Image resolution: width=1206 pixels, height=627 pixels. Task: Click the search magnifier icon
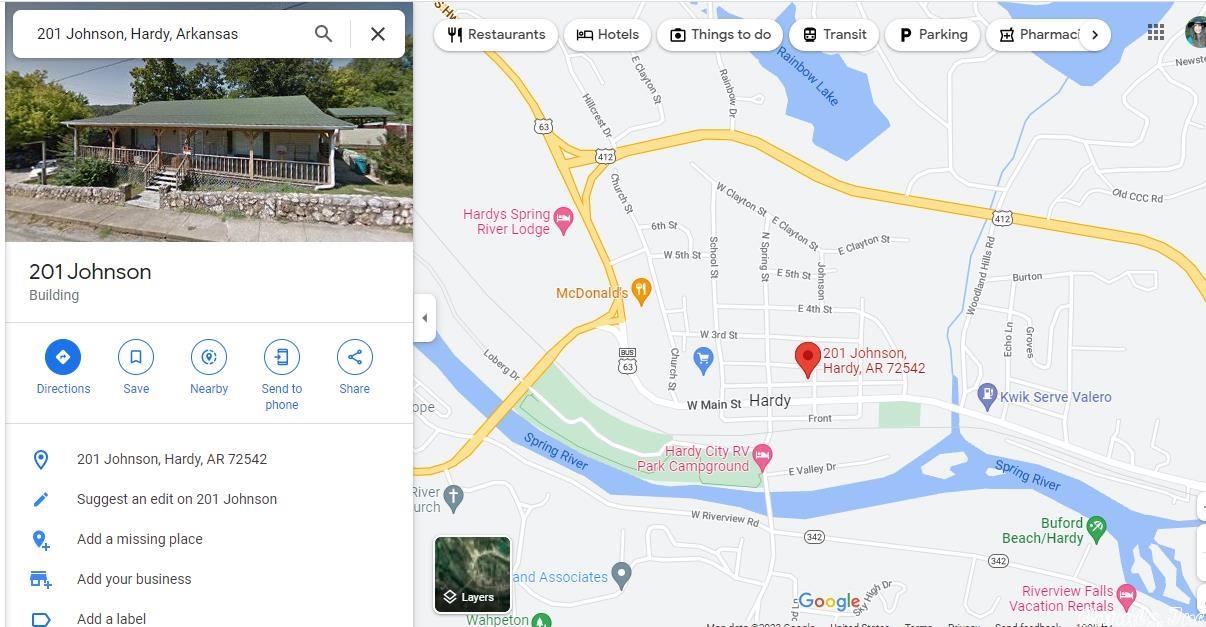click(323, 34)
